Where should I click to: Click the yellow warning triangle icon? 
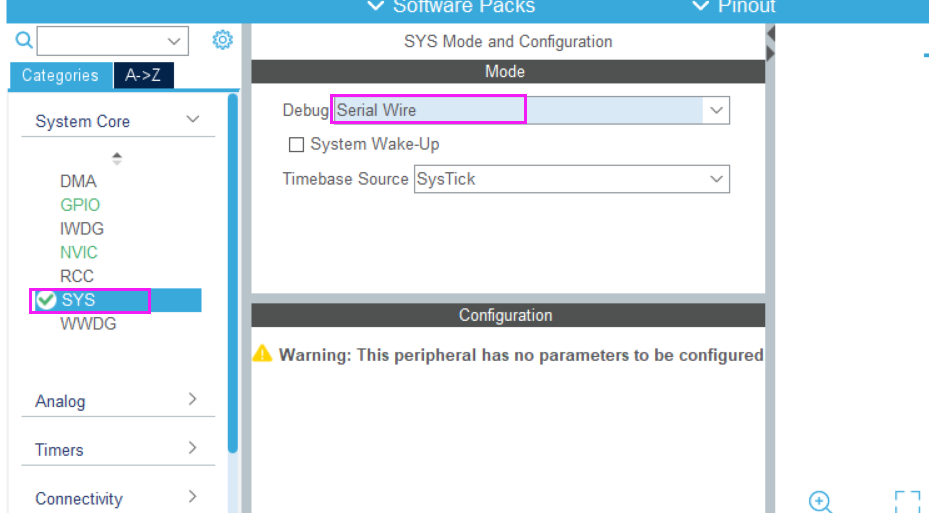[x=262, y=354]
